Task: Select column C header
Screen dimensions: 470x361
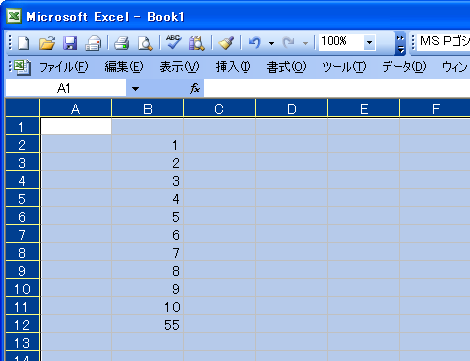Action: pos(219,108)
